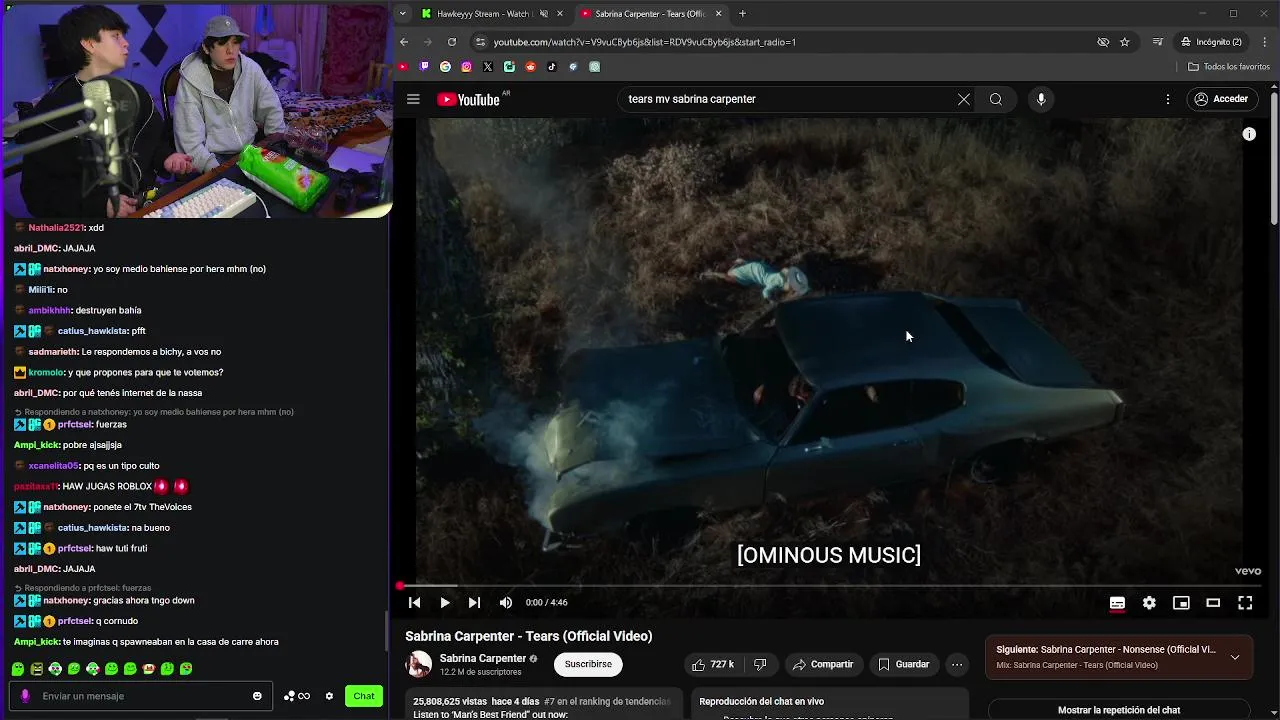
Task: Start voice search with the microphone icon
Action: [1041, 99]
